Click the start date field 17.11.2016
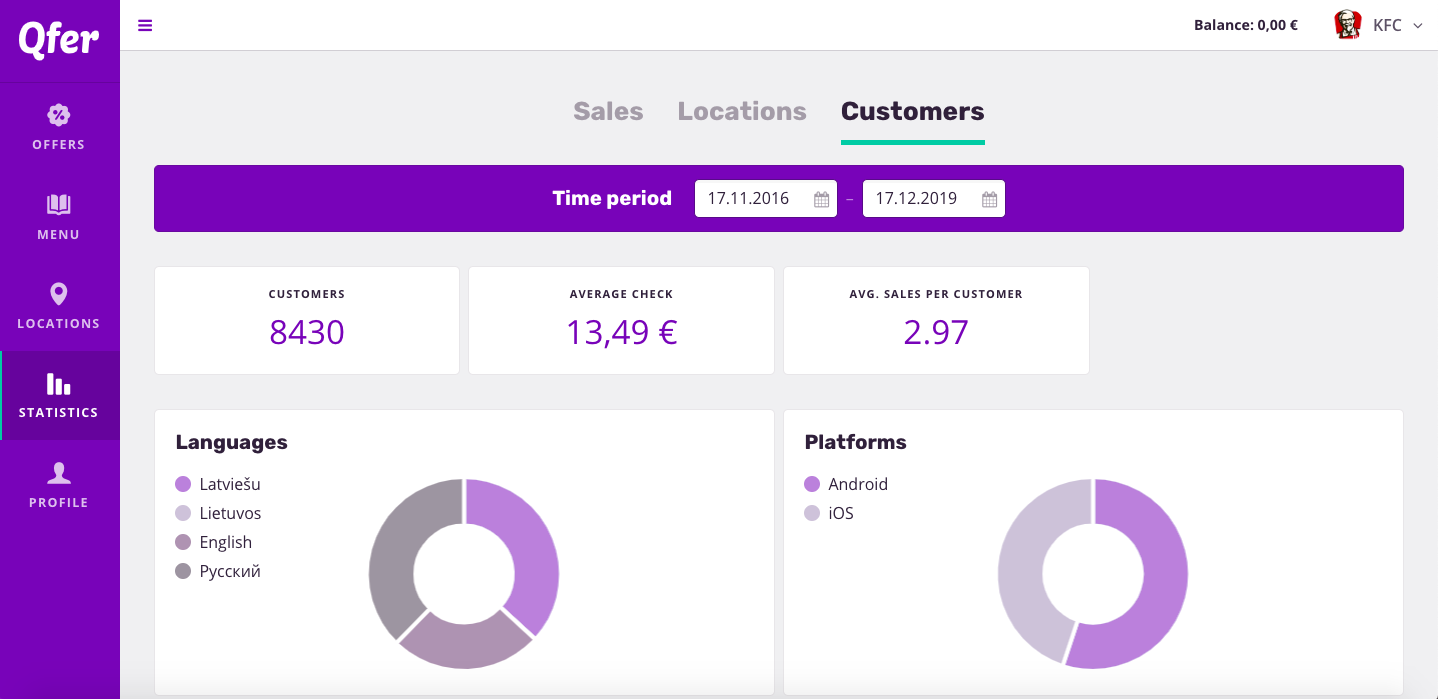Image resolution: width=1438 pixels, height=699 pixels. [749, 198]
